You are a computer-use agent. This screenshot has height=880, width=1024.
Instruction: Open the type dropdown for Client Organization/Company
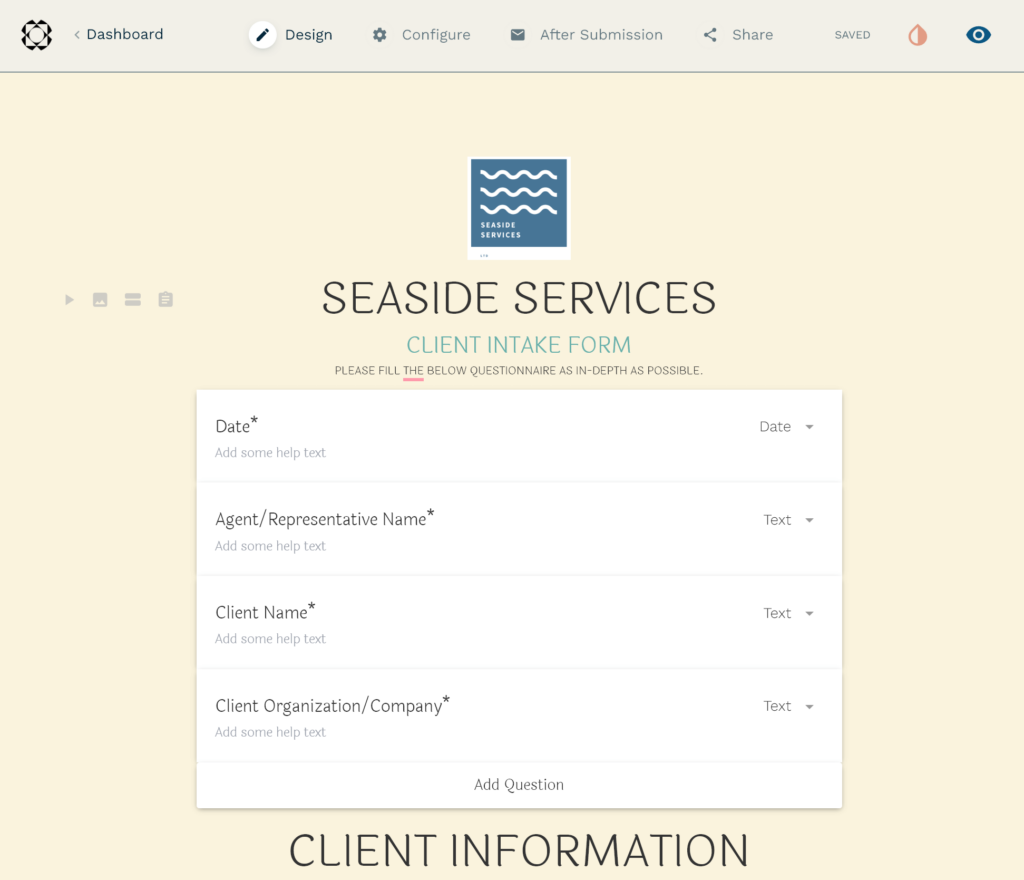(x=789, y=705)
